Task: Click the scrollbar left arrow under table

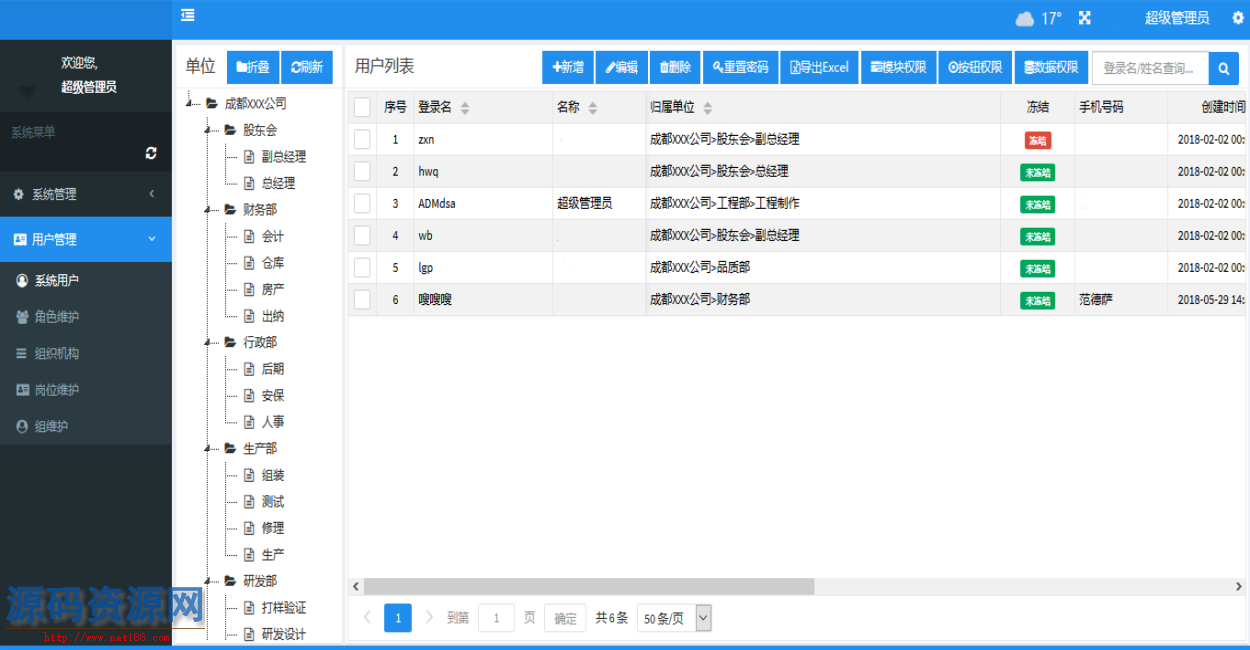Action: pos(355,587)
